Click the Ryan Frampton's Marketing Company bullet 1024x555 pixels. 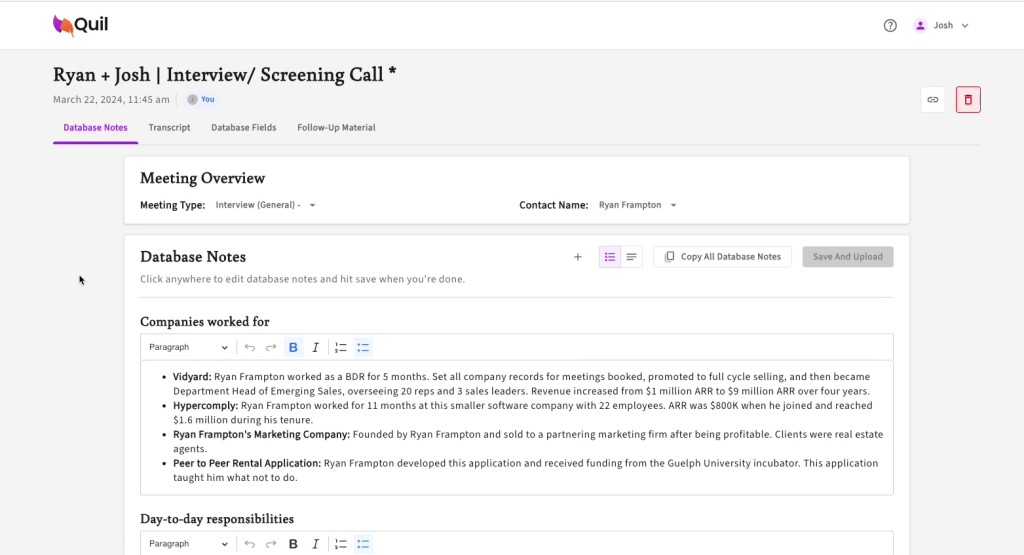(528, 441)
